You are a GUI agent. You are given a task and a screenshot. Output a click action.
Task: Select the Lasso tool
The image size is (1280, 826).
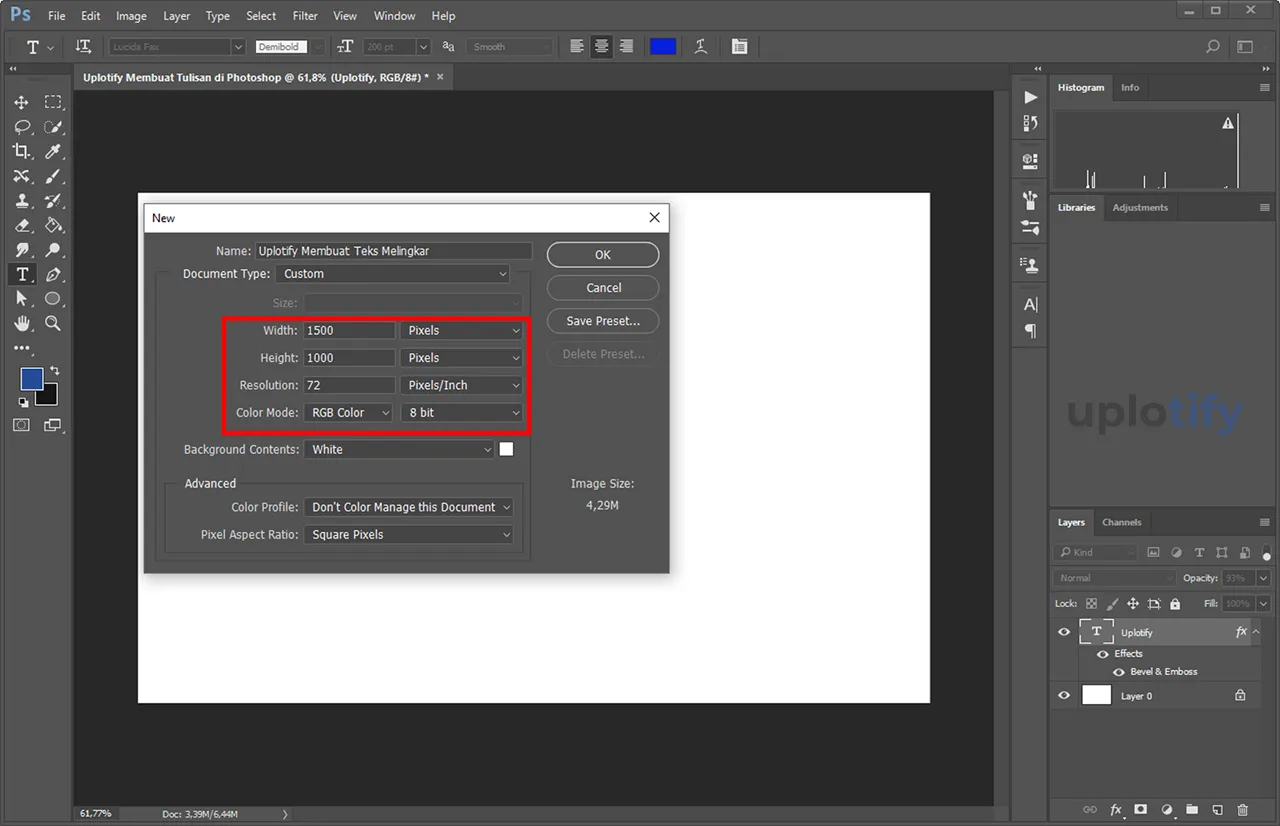click(x=21, y=127)
